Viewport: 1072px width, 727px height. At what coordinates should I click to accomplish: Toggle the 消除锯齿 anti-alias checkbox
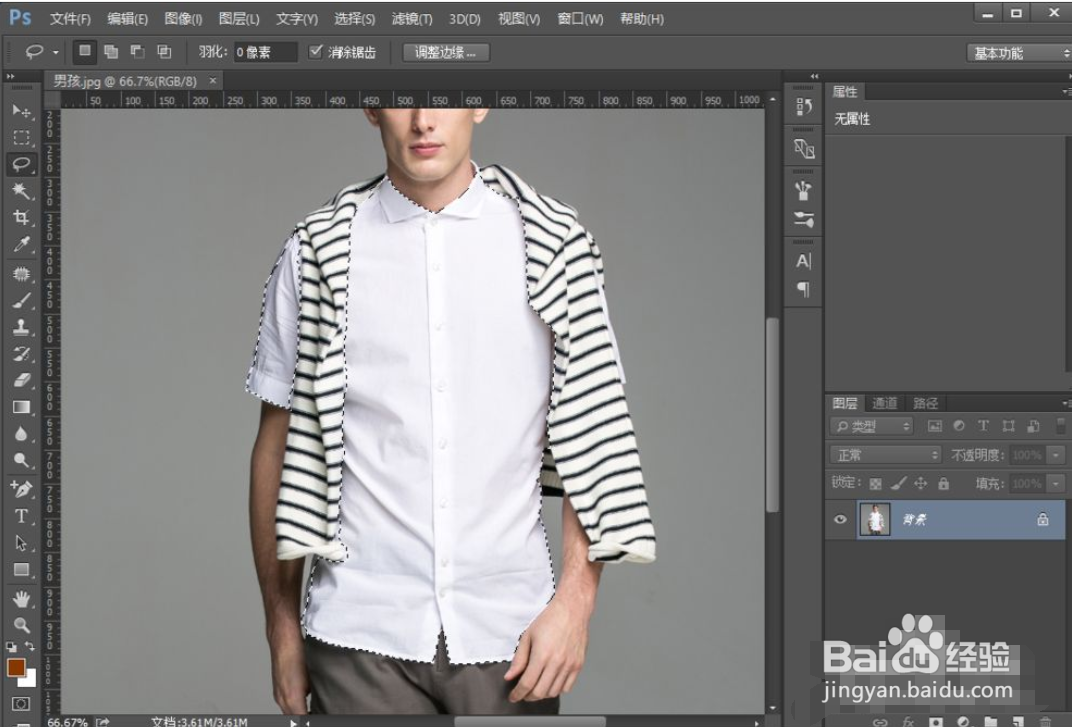tap(315, 51)
